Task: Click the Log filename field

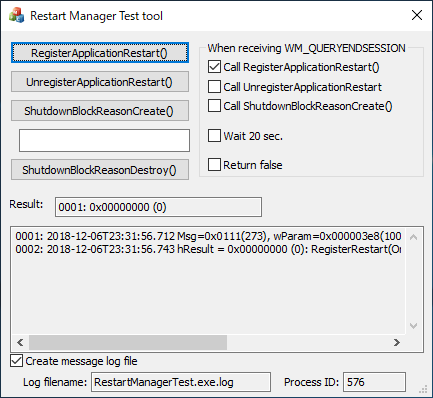Action: 181,382
